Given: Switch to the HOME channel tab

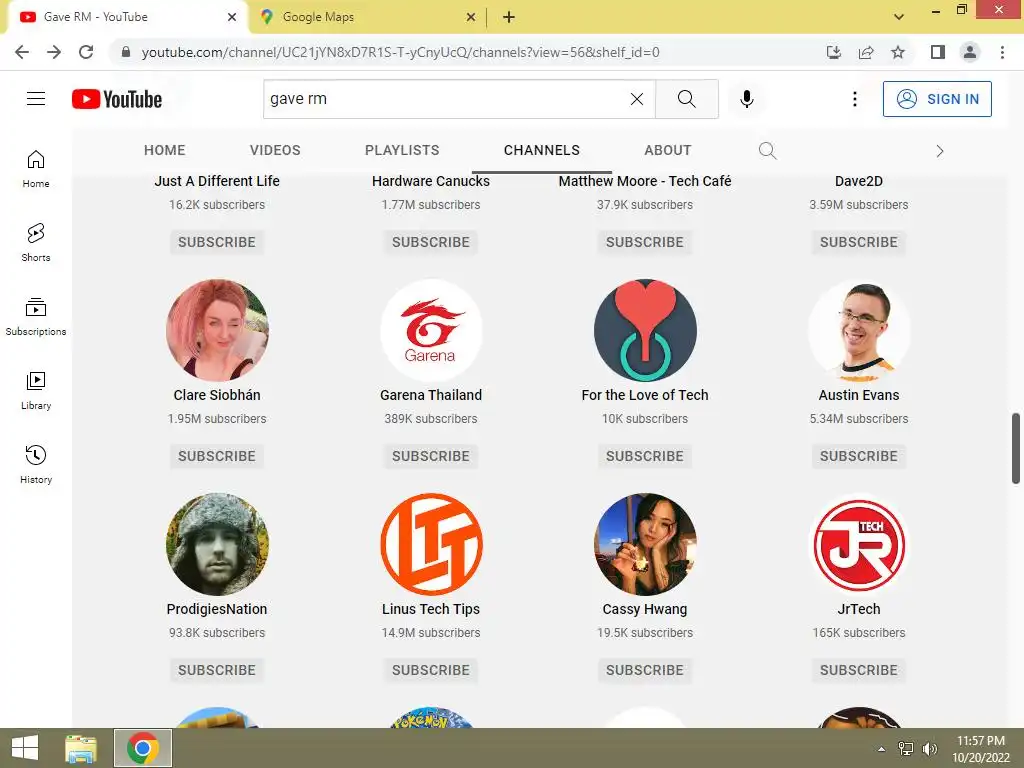Looking at the screenshot, I should pyautogui.click(x=165, y=150).
